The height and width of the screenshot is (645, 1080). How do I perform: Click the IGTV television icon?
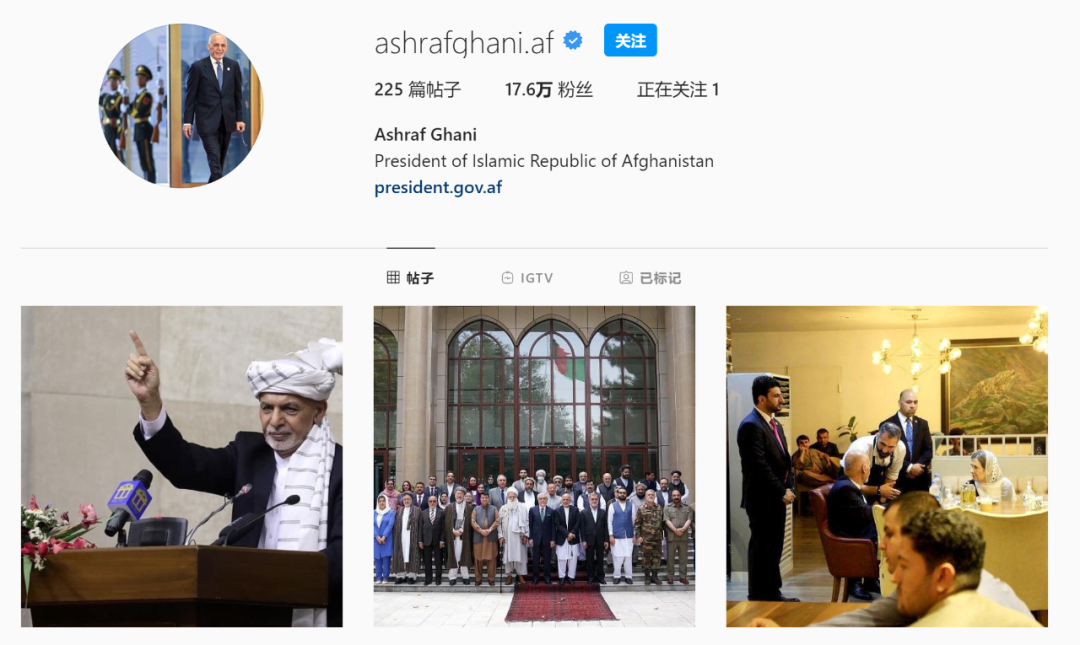508,278
